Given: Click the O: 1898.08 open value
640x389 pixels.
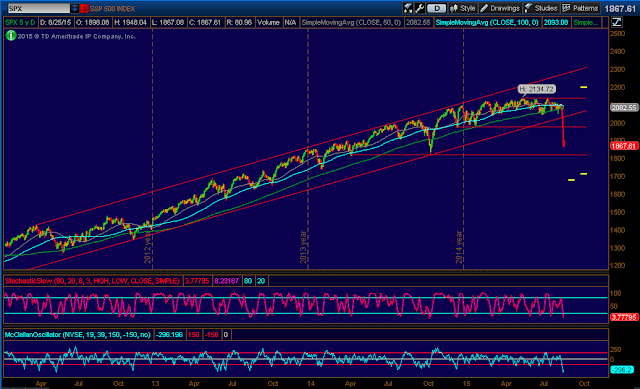Looking at the screenshot, I should [93, 22].
